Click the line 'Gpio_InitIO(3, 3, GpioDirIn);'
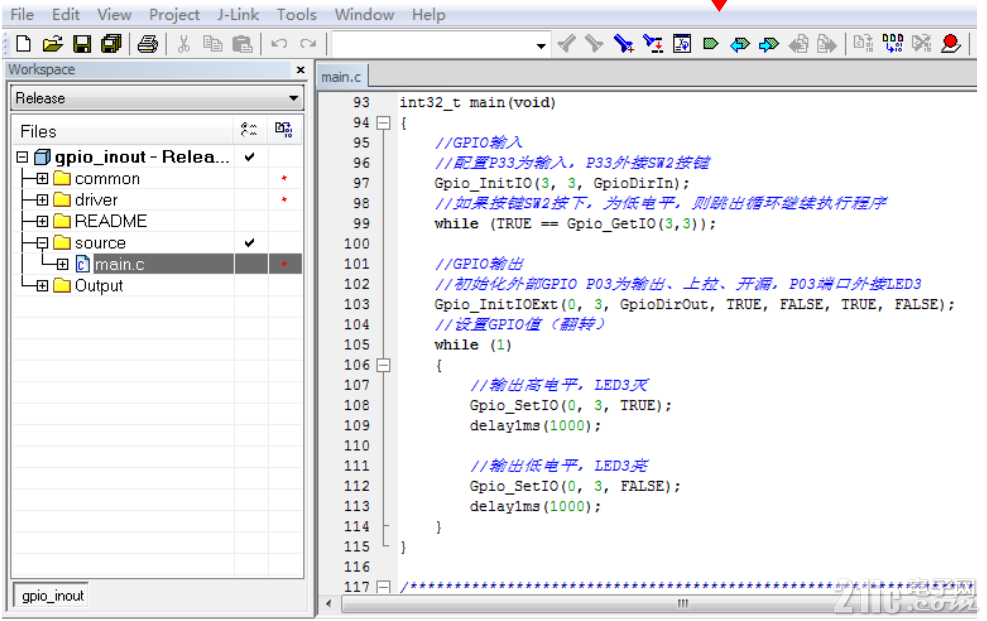The height and width of the screenshot is (621, 987). [x=562, y=183]
